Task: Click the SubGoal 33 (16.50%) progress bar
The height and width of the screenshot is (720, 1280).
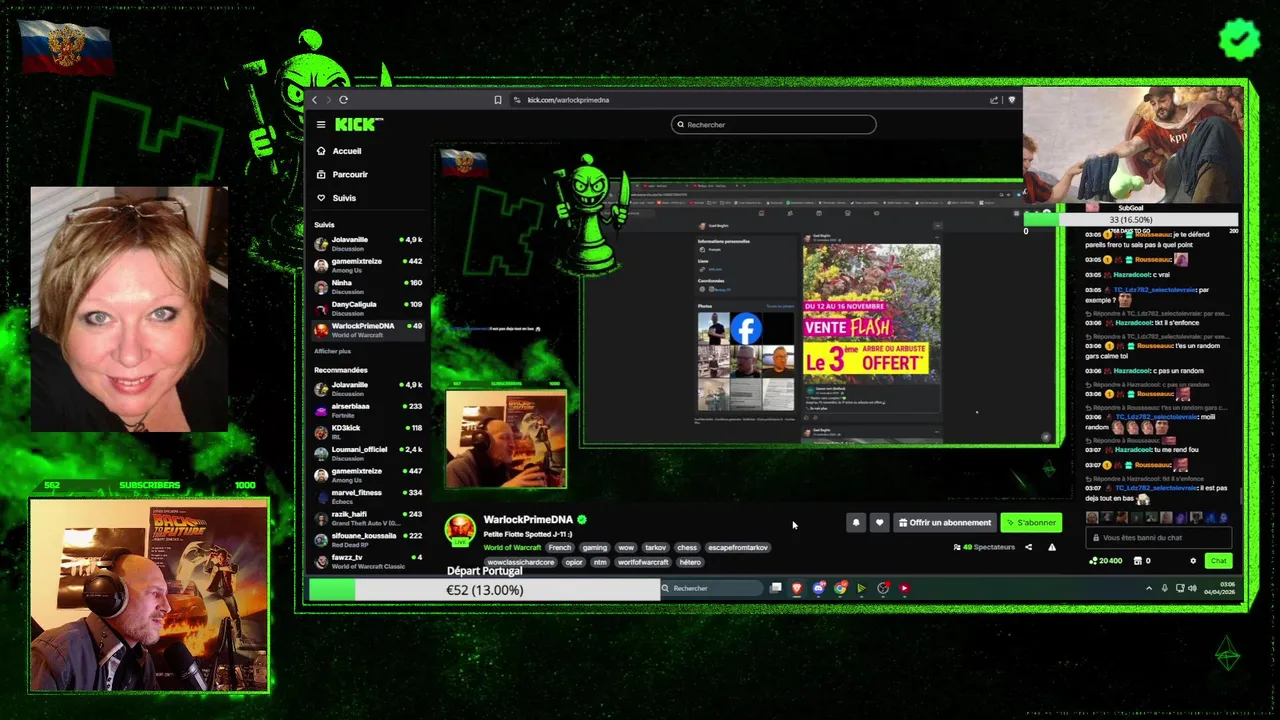Action: click(x=1131, y=219)
